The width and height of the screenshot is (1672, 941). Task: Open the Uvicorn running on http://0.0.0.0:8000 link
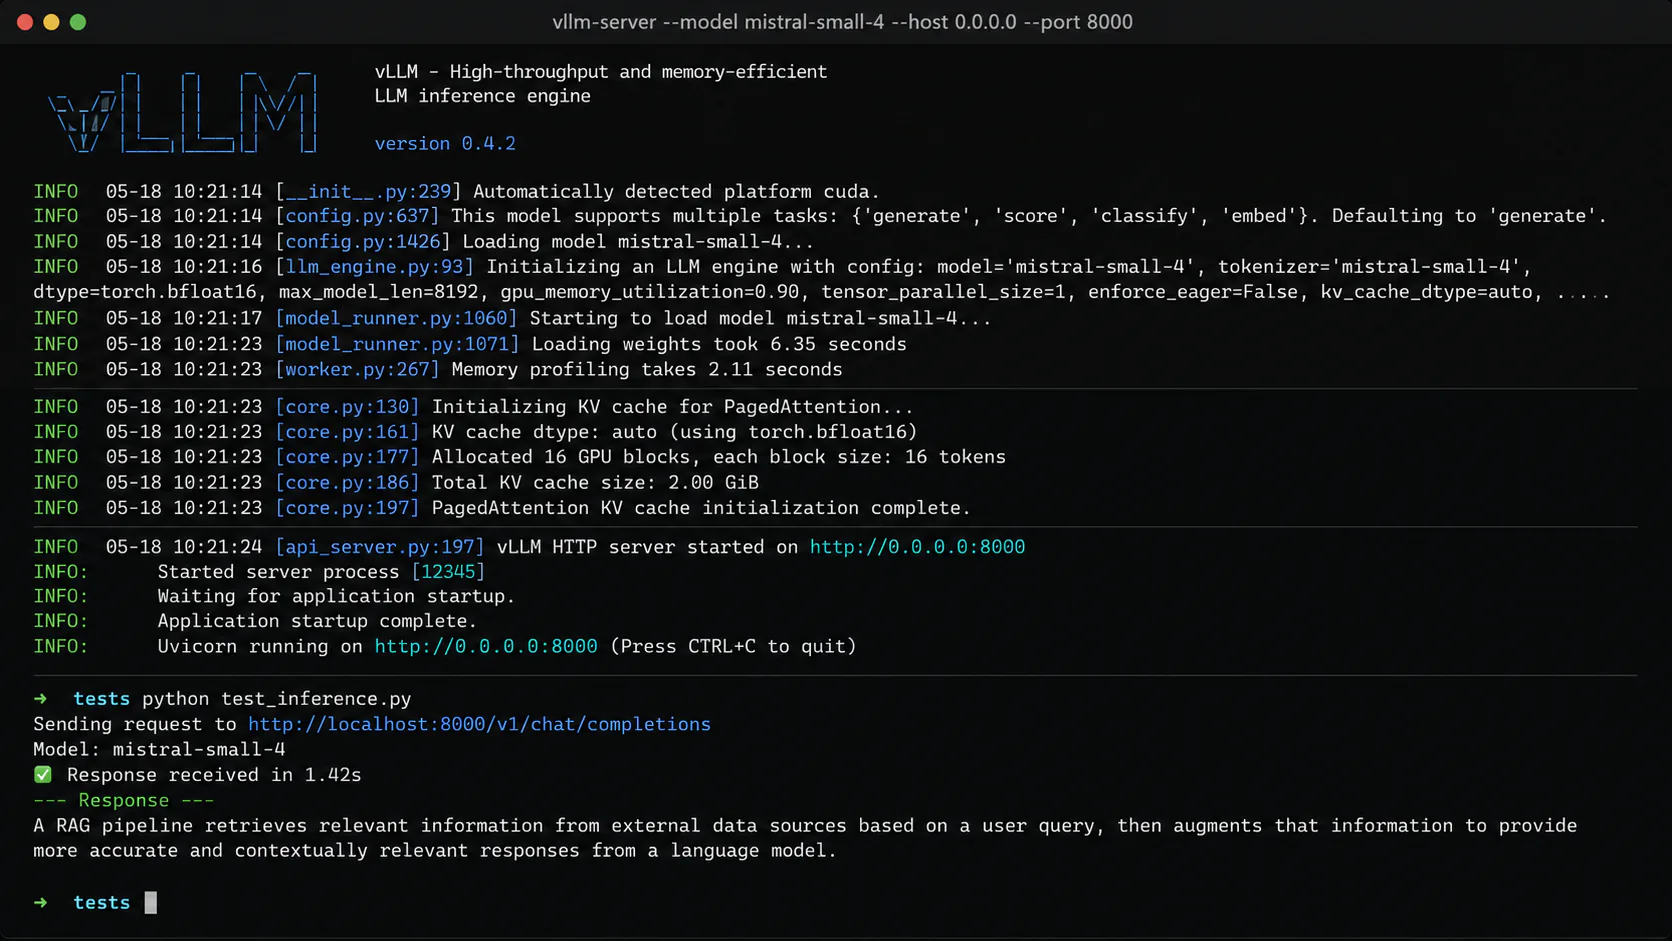[486, 647]
